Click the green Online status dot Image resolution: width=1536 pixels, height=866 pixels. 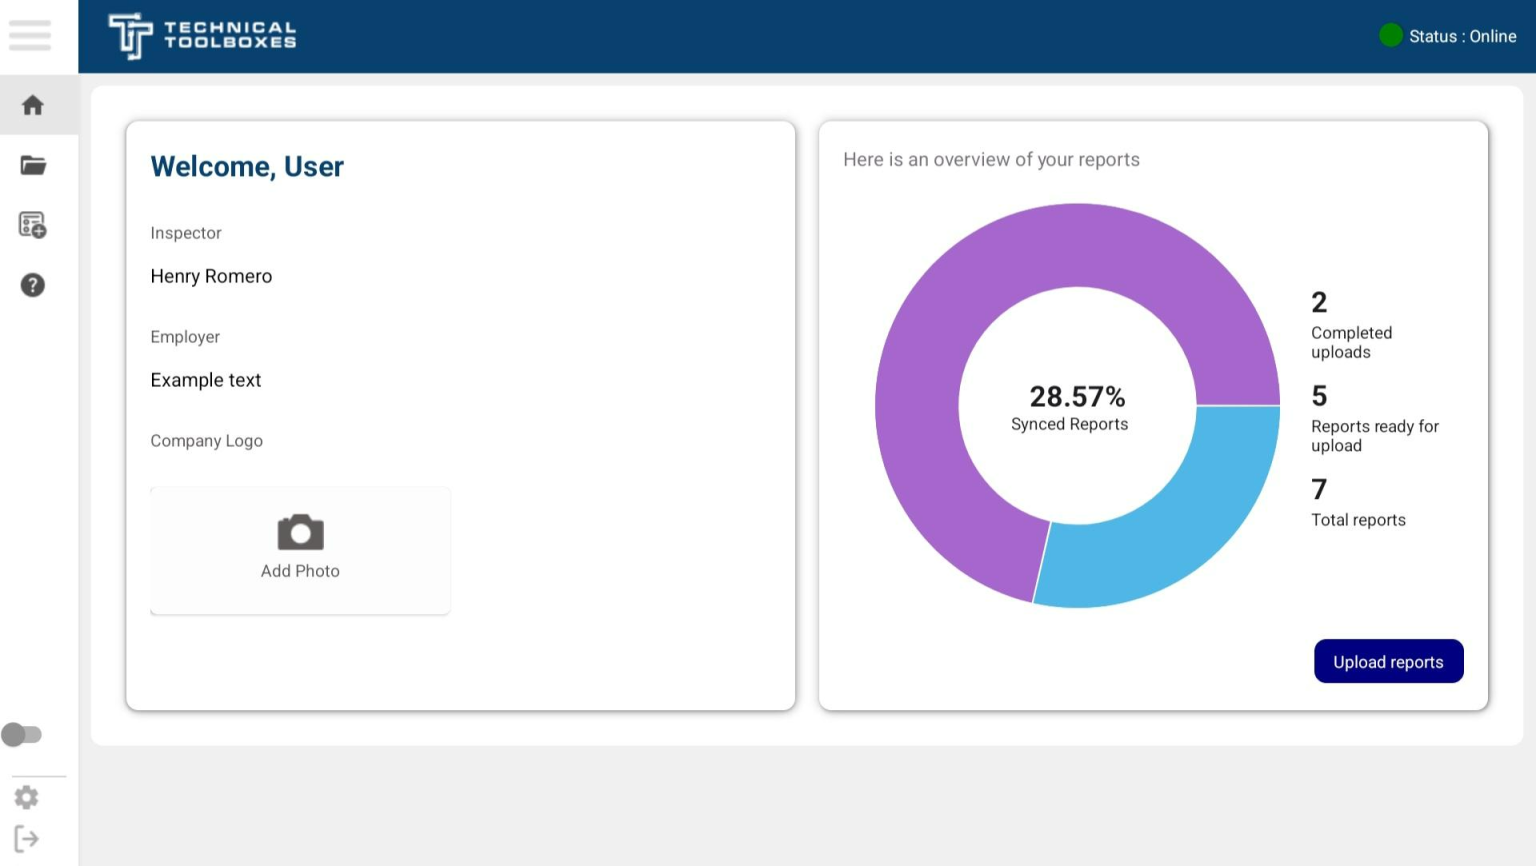(x=1390, y=34)
